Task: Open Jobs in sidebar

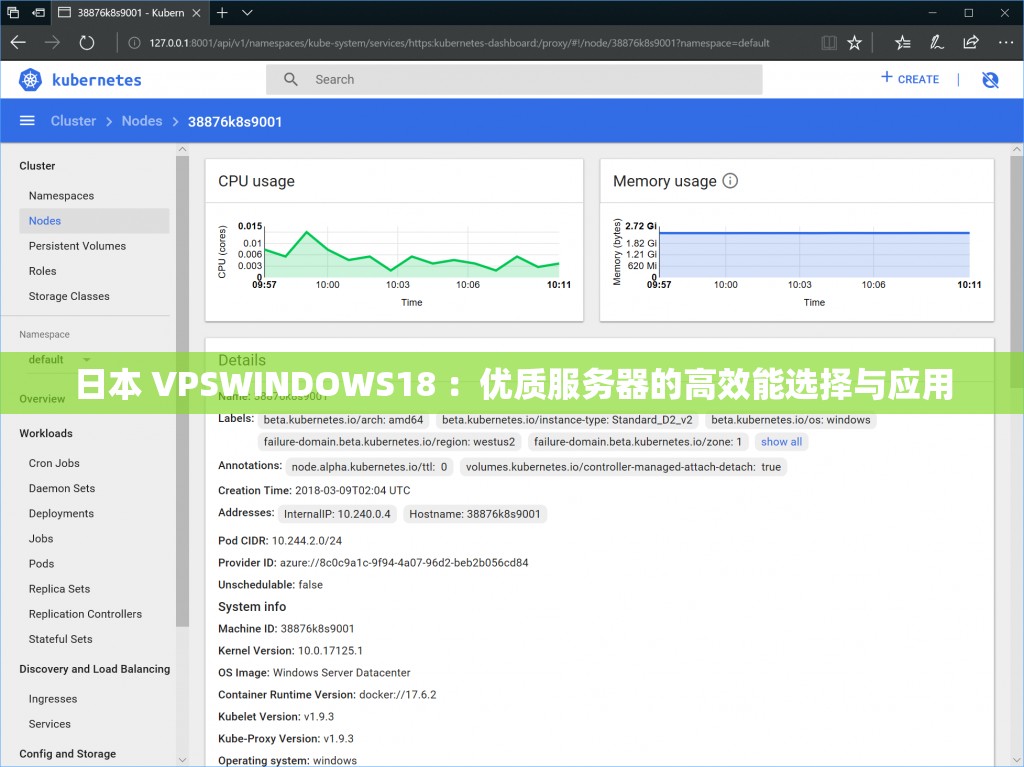Action: (41, 538)
